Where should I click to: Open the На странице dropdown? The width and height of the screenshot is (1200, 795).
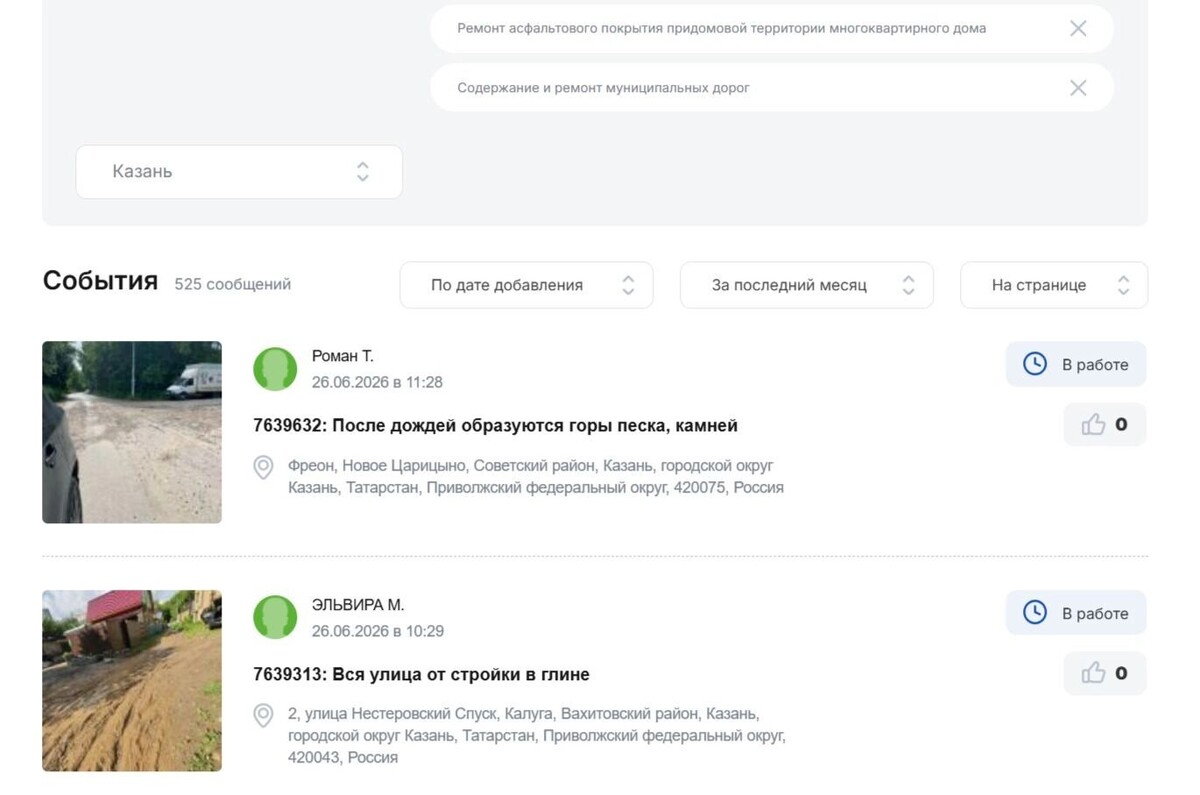[1053, 285]
